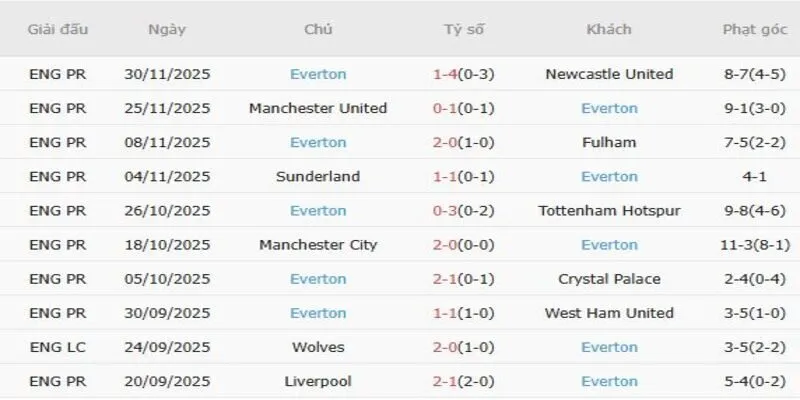Image resolution: width=800 pixels, height=400 pixels.
Task: Open the Manchester City team link
Action: pos(318,245)
